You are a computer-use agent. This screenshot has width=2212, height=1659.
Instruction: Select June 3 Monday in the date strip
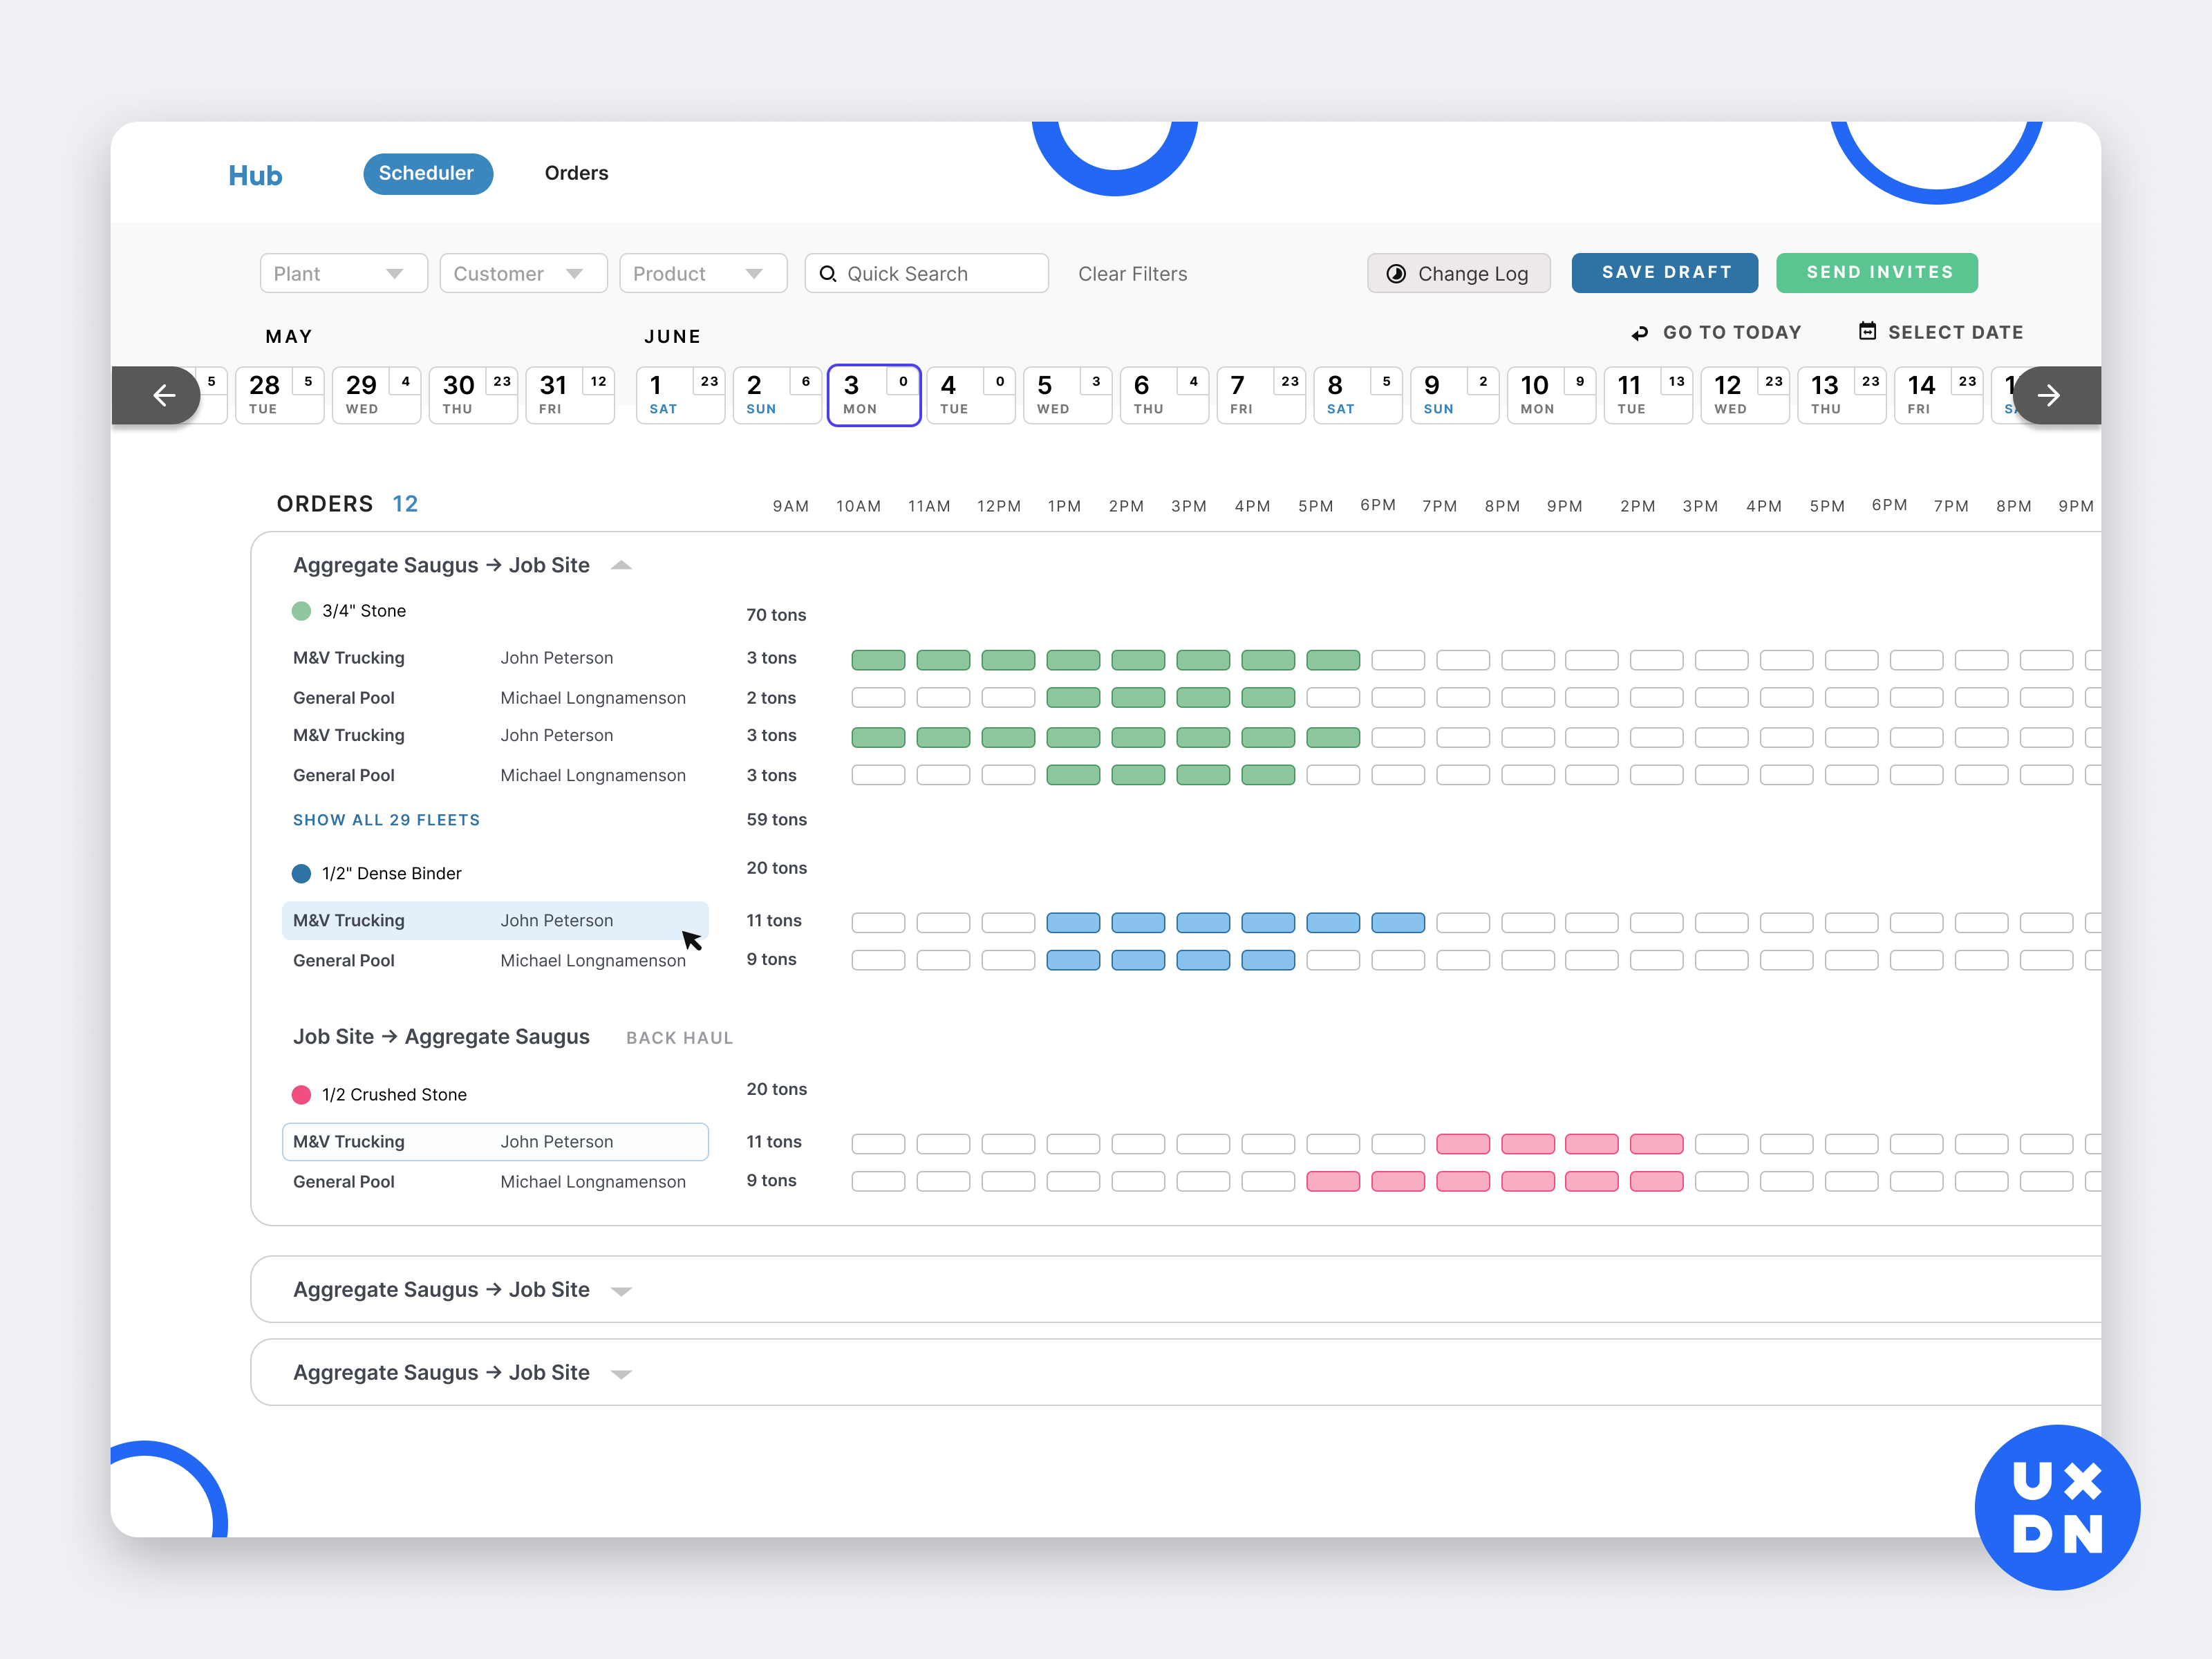872,395
